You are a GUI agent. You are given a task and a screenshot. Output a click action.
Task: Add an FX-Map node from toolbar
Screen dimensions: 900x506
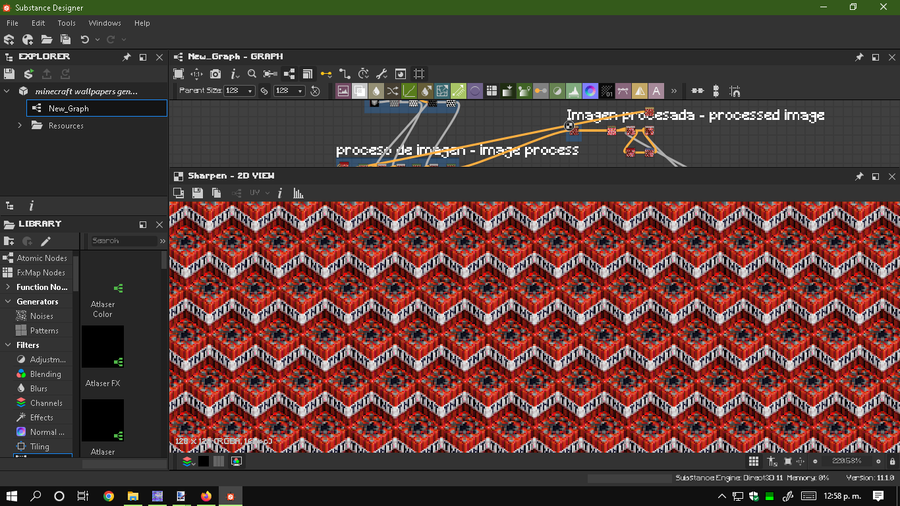coord(491,91)
